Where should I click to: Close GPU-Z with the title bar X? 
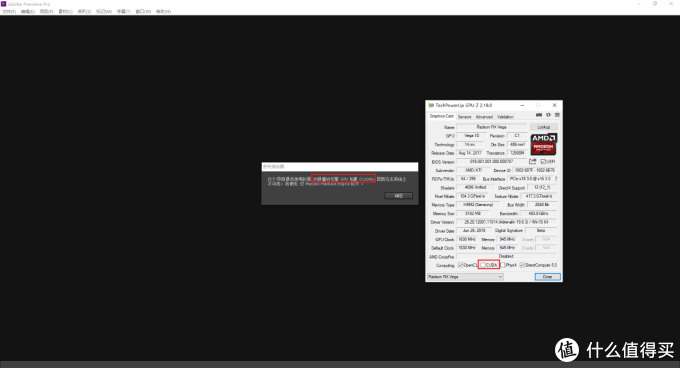[554, 105]
